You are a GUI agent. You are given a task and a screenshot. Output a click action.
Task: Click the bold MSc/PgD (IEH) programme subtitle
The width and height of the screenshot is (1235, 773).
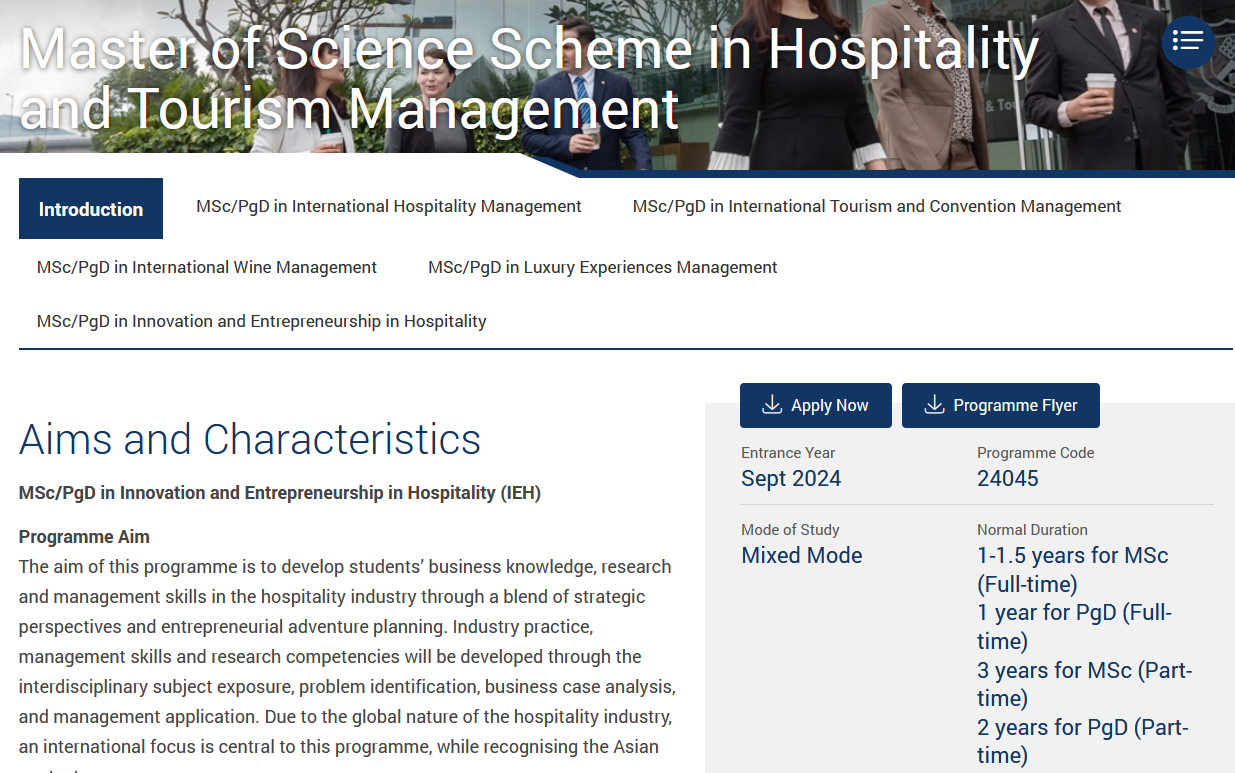point(279,493)
